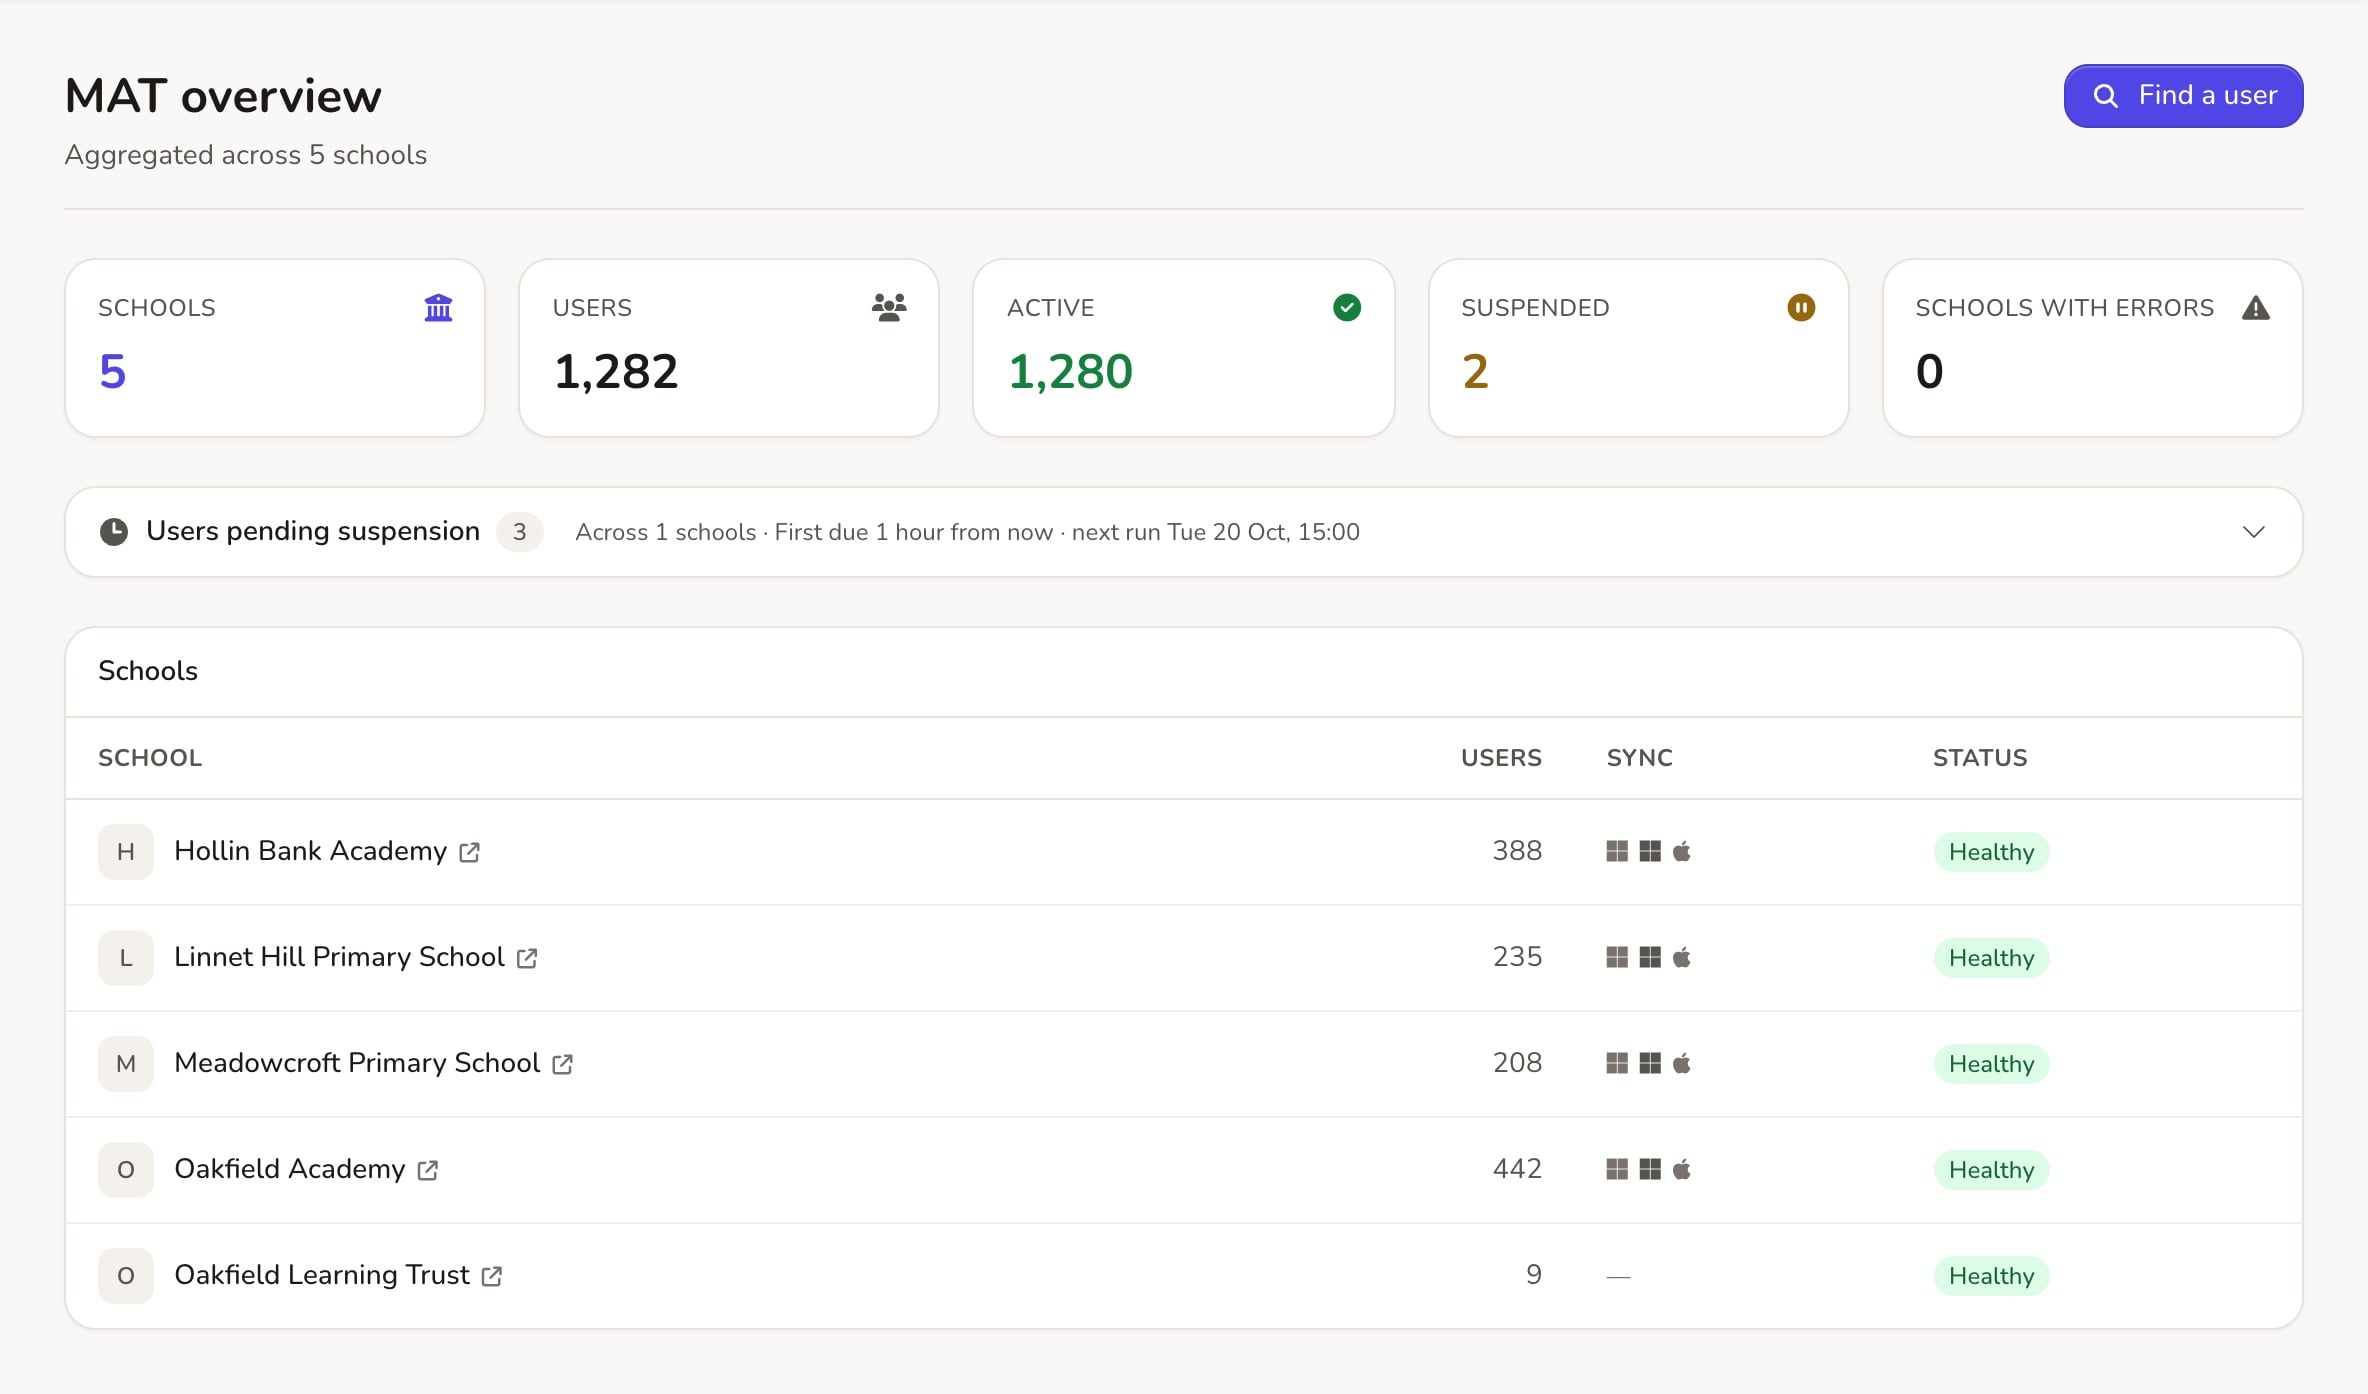Click the Find a user button
Screen dimensions: 2368x1394
(2183, 96)
